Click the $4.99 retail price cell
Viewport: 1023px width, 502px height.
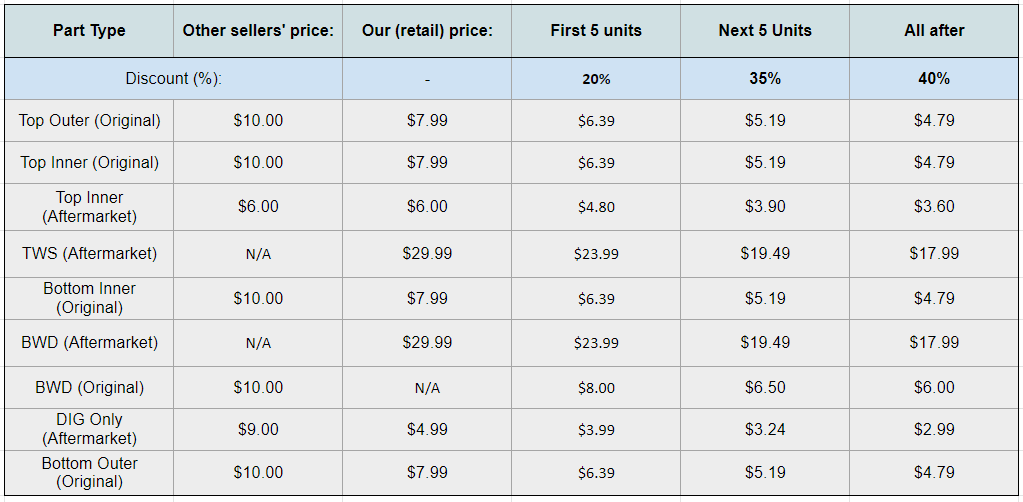pyautogui.click(x=427, y=429)
